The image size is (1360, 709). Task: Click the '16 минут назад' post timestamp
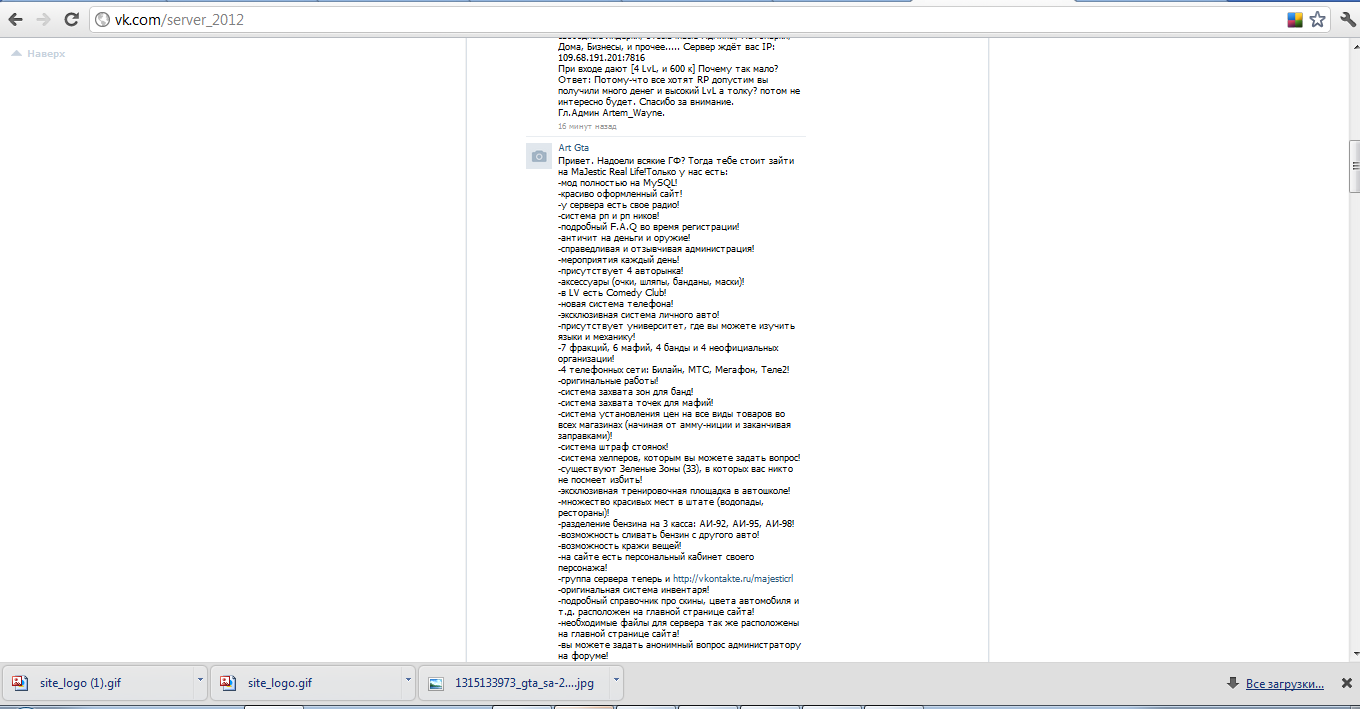coord(587,126)
